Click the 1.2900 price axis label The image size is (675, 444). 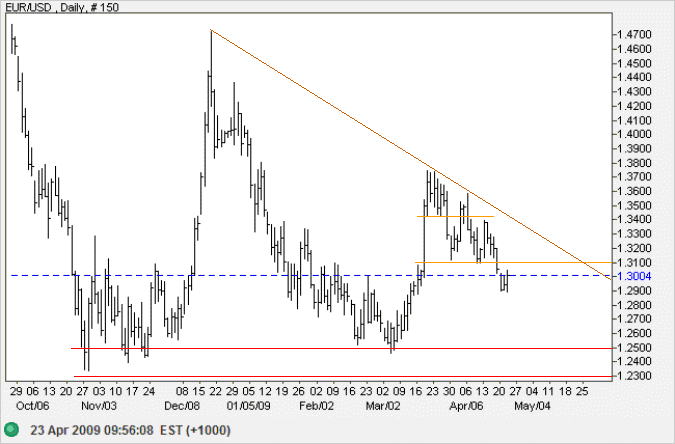[x=635, y=290]
